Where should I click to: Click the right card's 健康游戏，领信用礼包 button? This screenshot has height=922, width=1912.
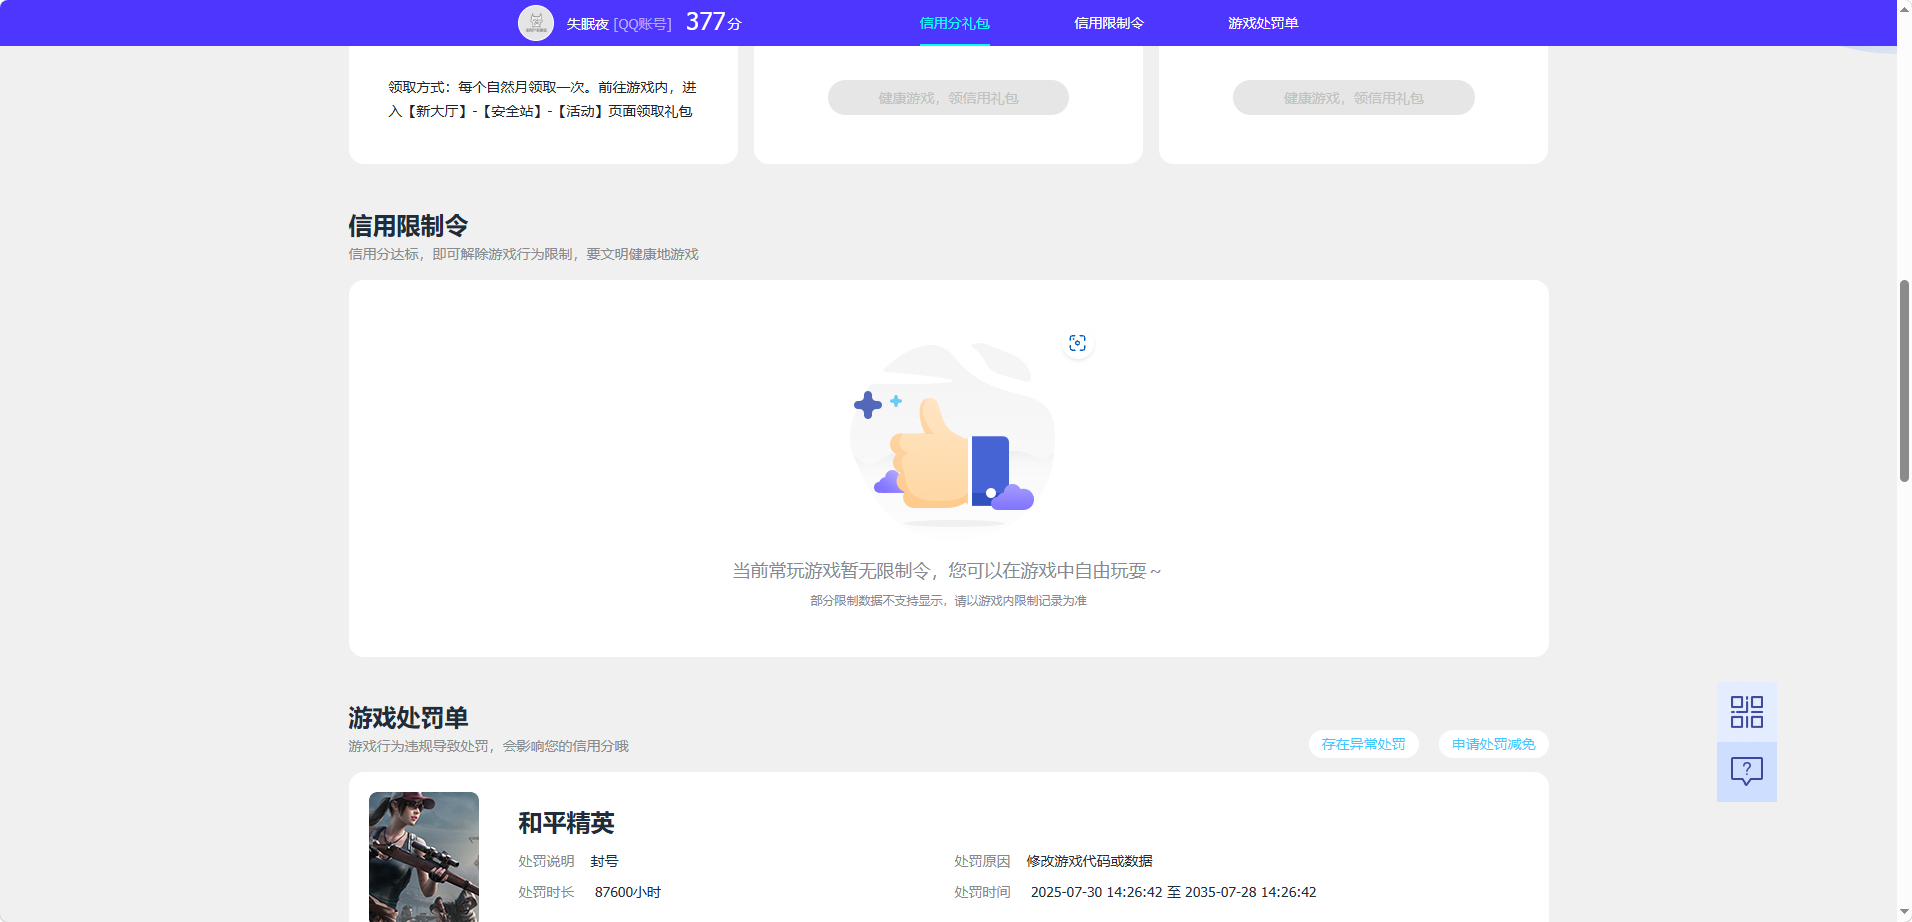tap(1353, 98)
